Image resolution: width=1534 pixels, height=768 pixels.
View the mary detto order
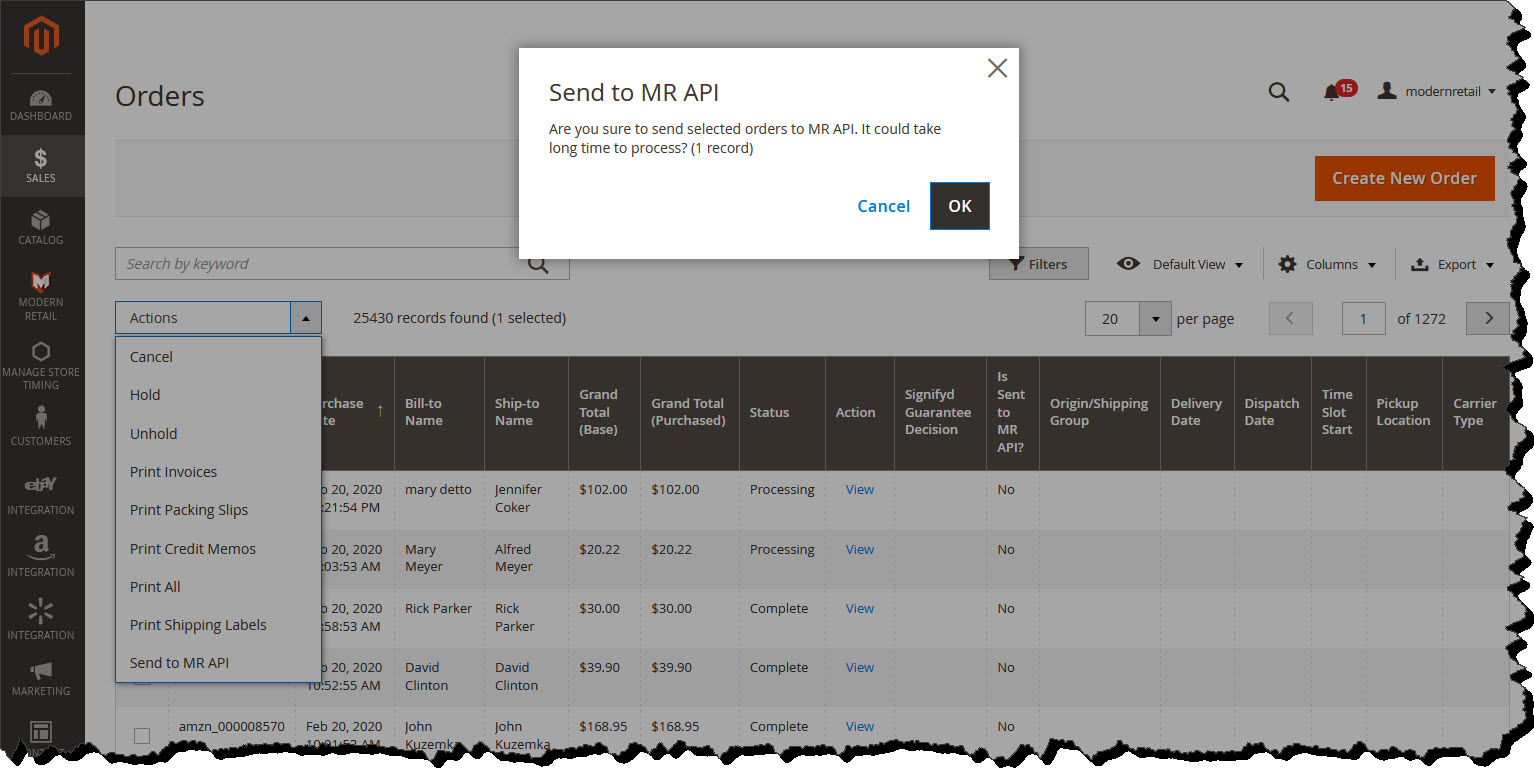click(x=860, y=489)
